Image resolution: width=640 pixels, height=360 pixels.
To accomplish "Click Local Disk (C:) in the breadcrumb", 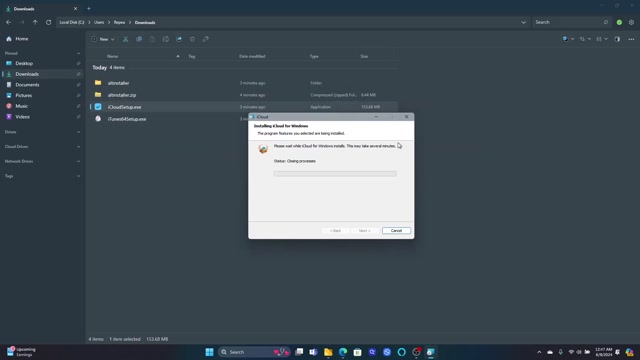I will [72, 22].
